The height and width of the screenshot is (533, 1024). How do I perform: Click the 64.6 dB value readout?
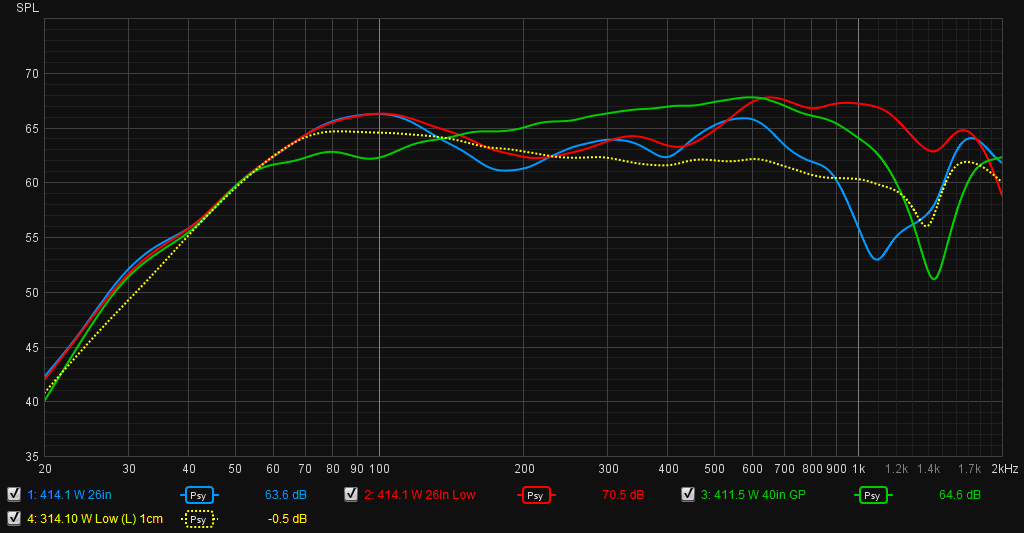(960, 495)
